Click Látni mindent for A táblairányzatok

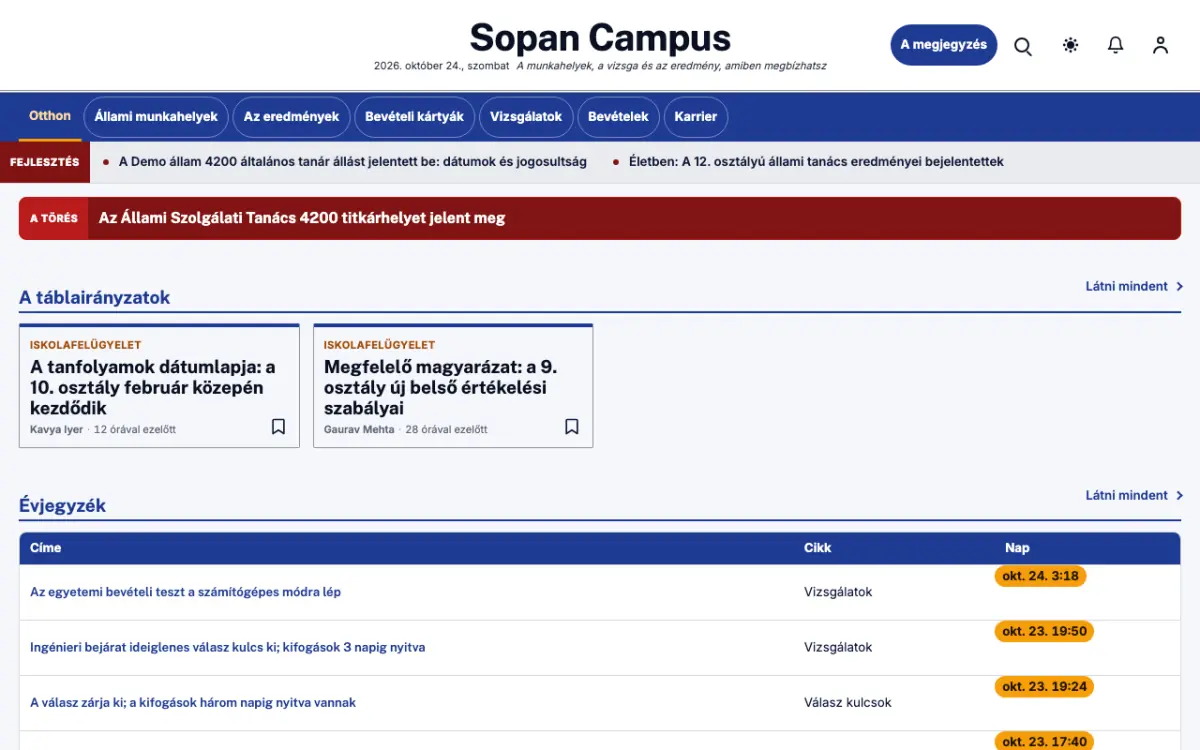click(x=1134, y=286)
